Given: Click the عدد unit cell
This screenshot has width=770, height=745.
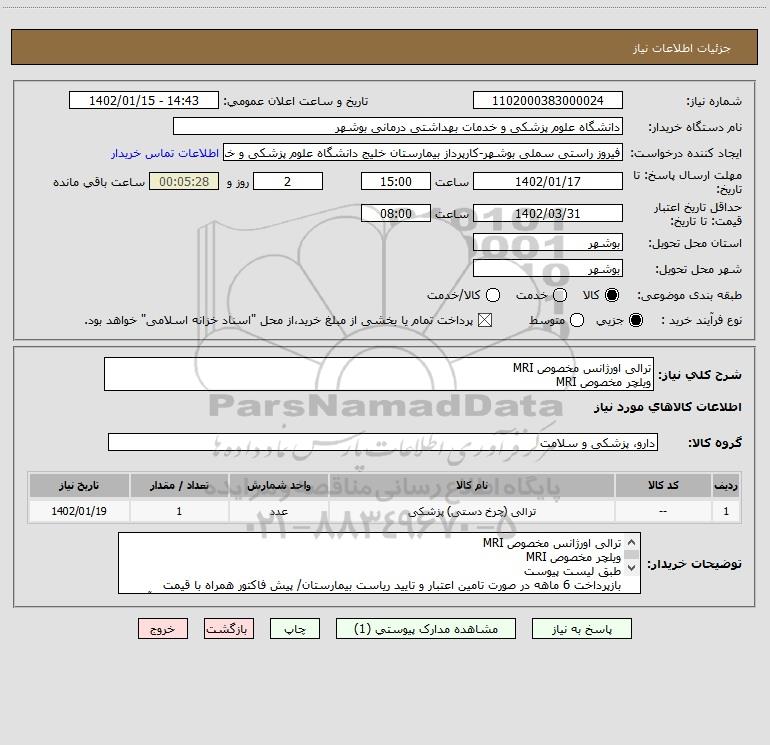Looking at the screenshot, I should [278, 511].
